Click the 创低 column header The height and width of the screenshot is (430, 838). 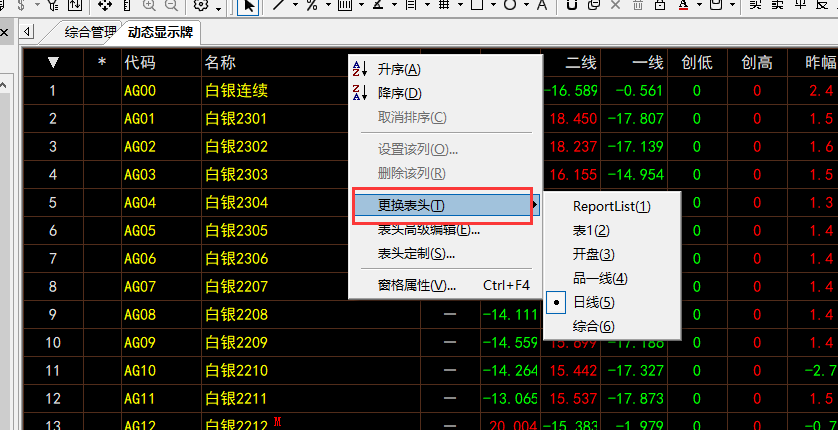coord(697,62)
